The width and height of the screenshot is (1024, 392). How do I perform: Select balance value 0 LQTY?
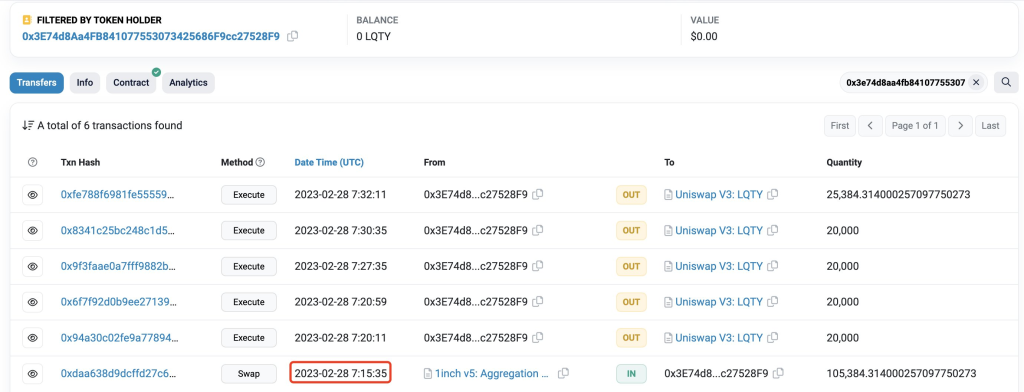click(x=373, y=37)
